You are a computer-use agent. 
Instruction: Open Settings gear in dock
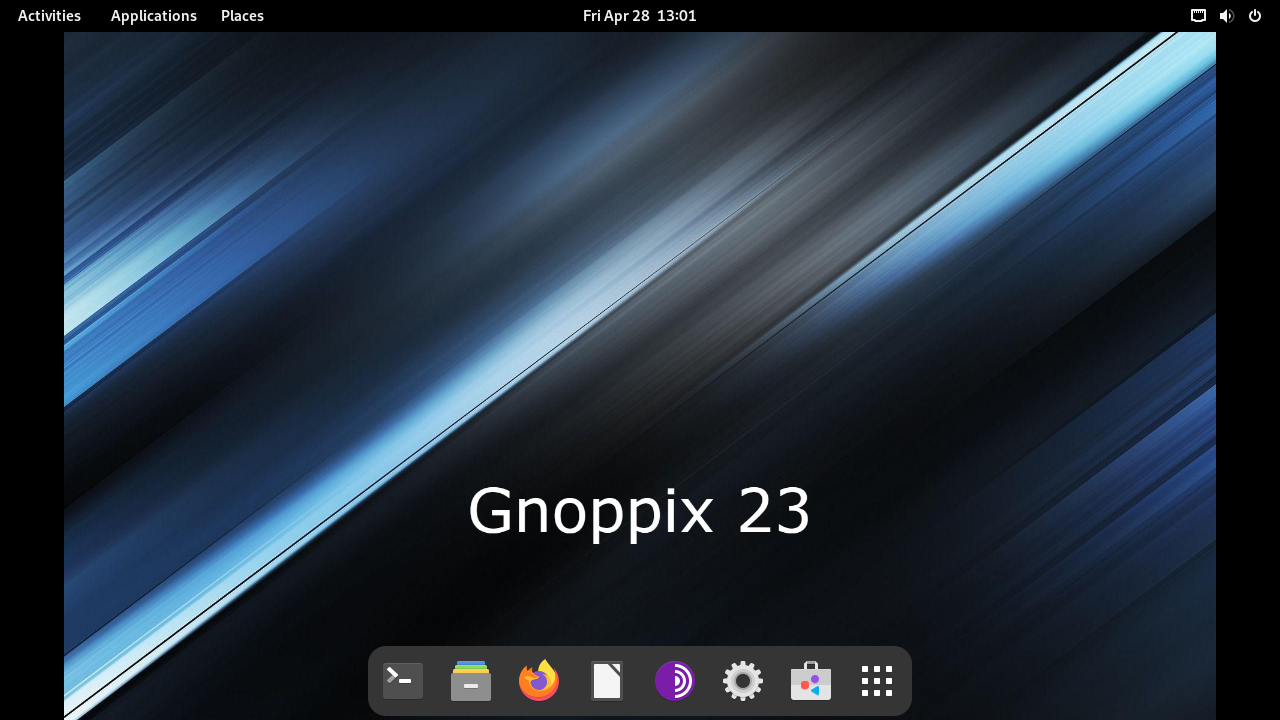[x=743, y=681]
